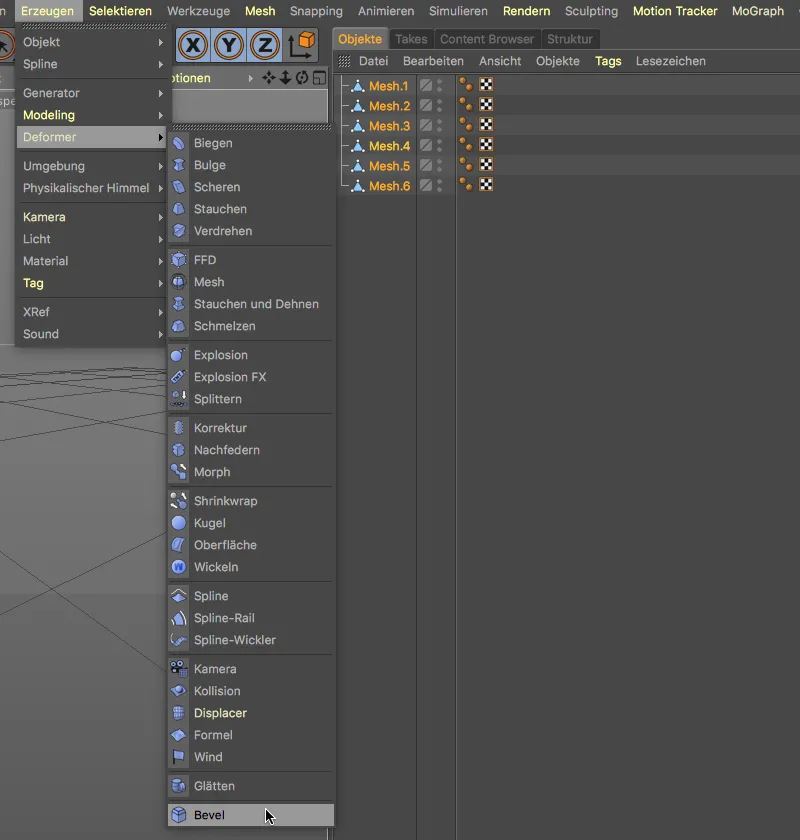Image resolution: width=800 pixels, height=840 pixels.
Task: Open the Sound submenu entry
Action: (x=93, y=334)
